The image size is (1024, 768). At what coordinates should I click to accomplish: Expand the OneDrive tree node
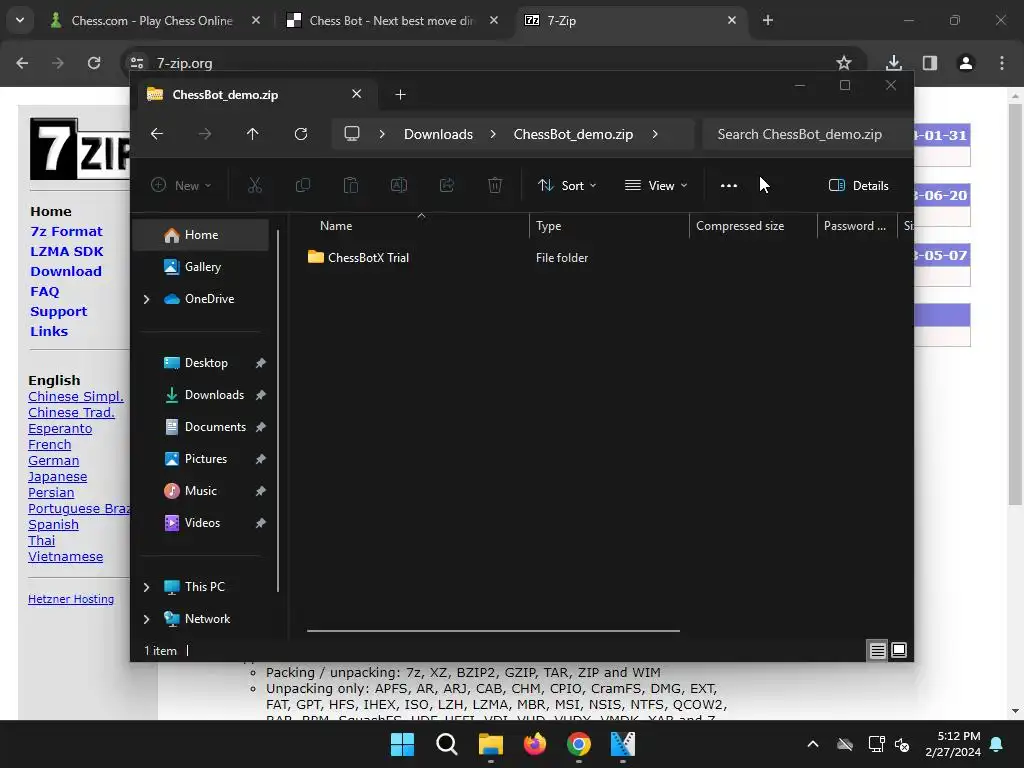pyautogui.click(x=146, y=299)
